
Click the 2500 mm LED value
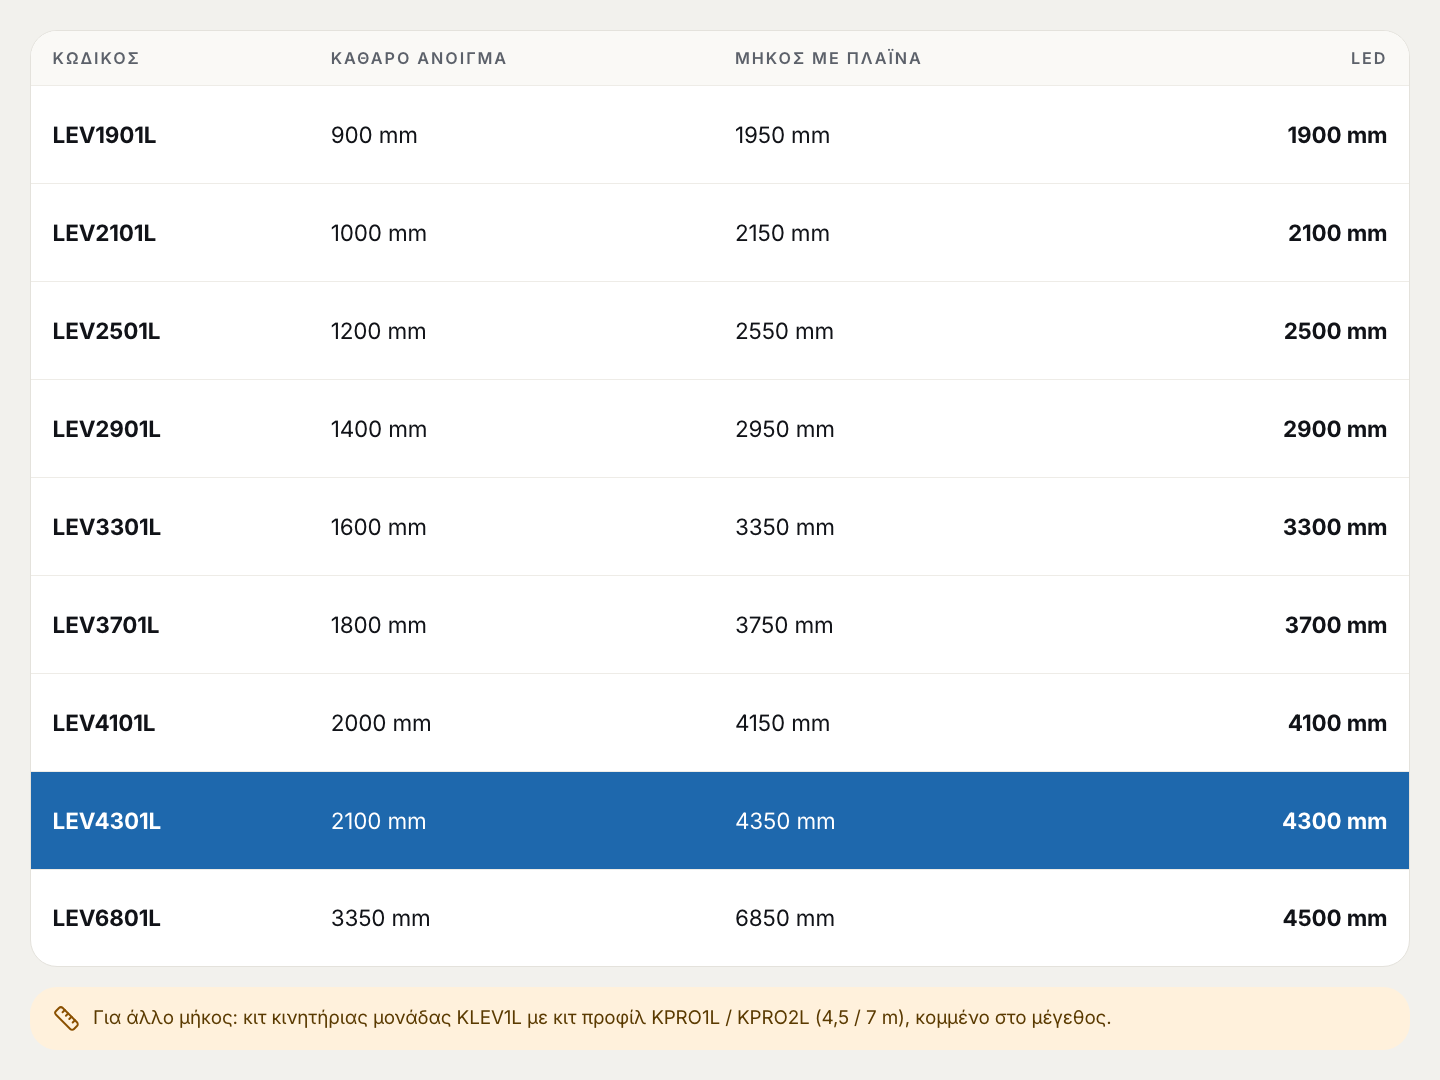pyautogui.click(x=1335, y=331)
